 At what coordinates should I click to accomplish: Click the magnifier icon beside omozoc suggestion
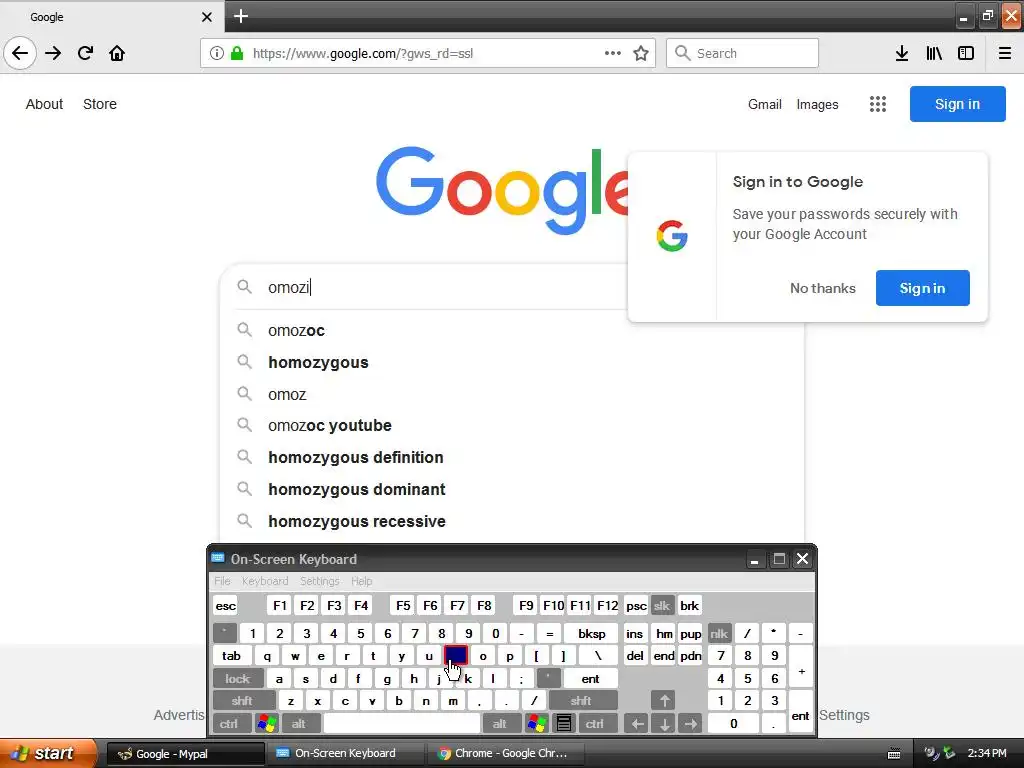(x=244, y=330)
